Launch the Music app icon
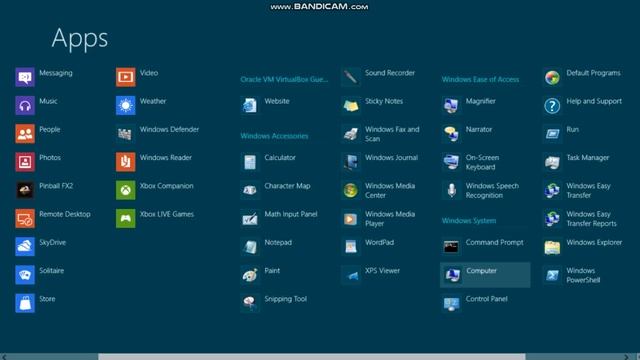640x360 pixels. 25,105
